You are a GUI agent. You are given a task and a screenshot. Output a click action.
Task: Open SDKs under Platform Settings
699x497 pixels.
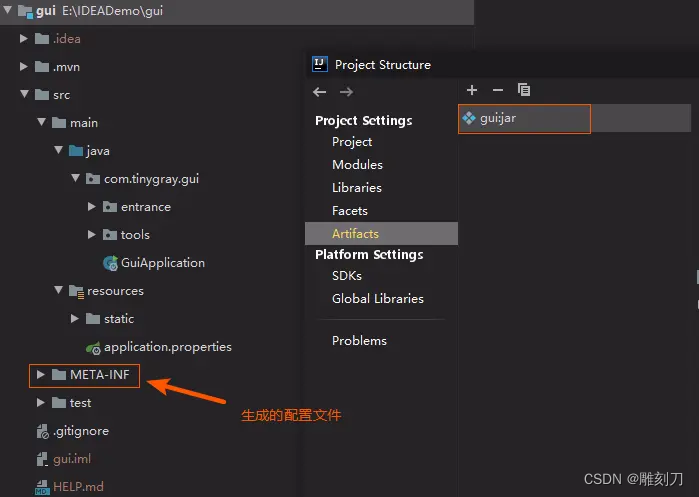tap(347, 276)
